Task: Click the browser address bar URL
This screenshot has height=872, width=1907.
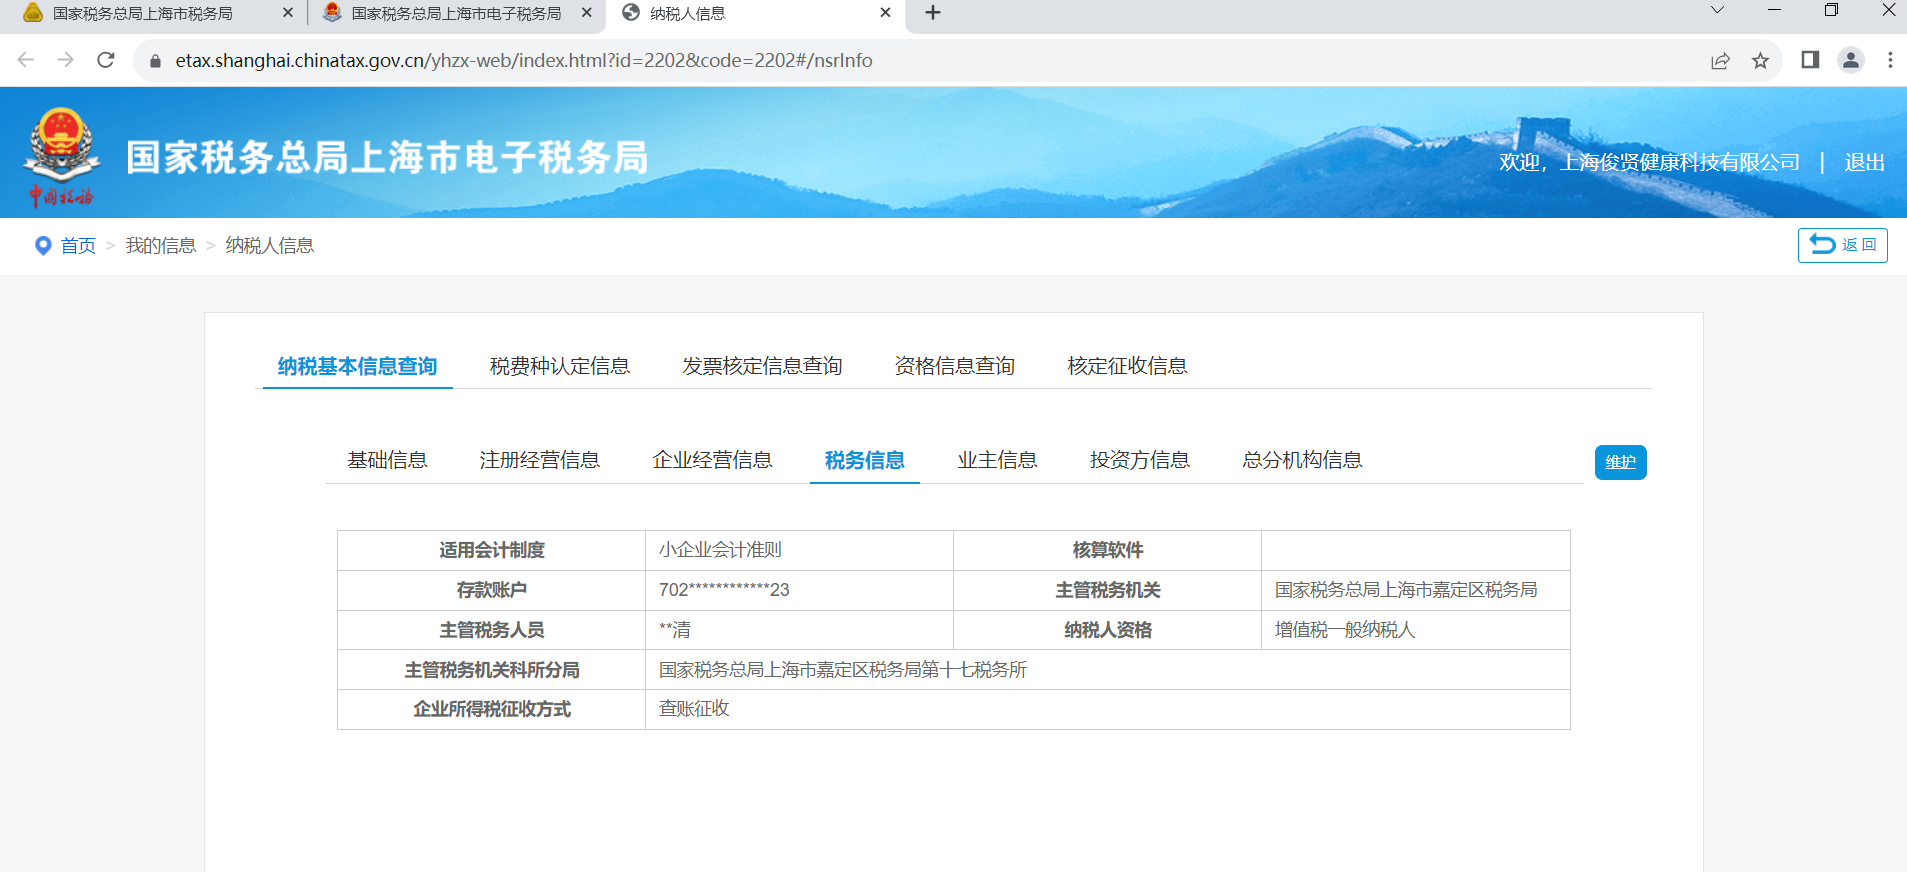Action: [523, 60]
